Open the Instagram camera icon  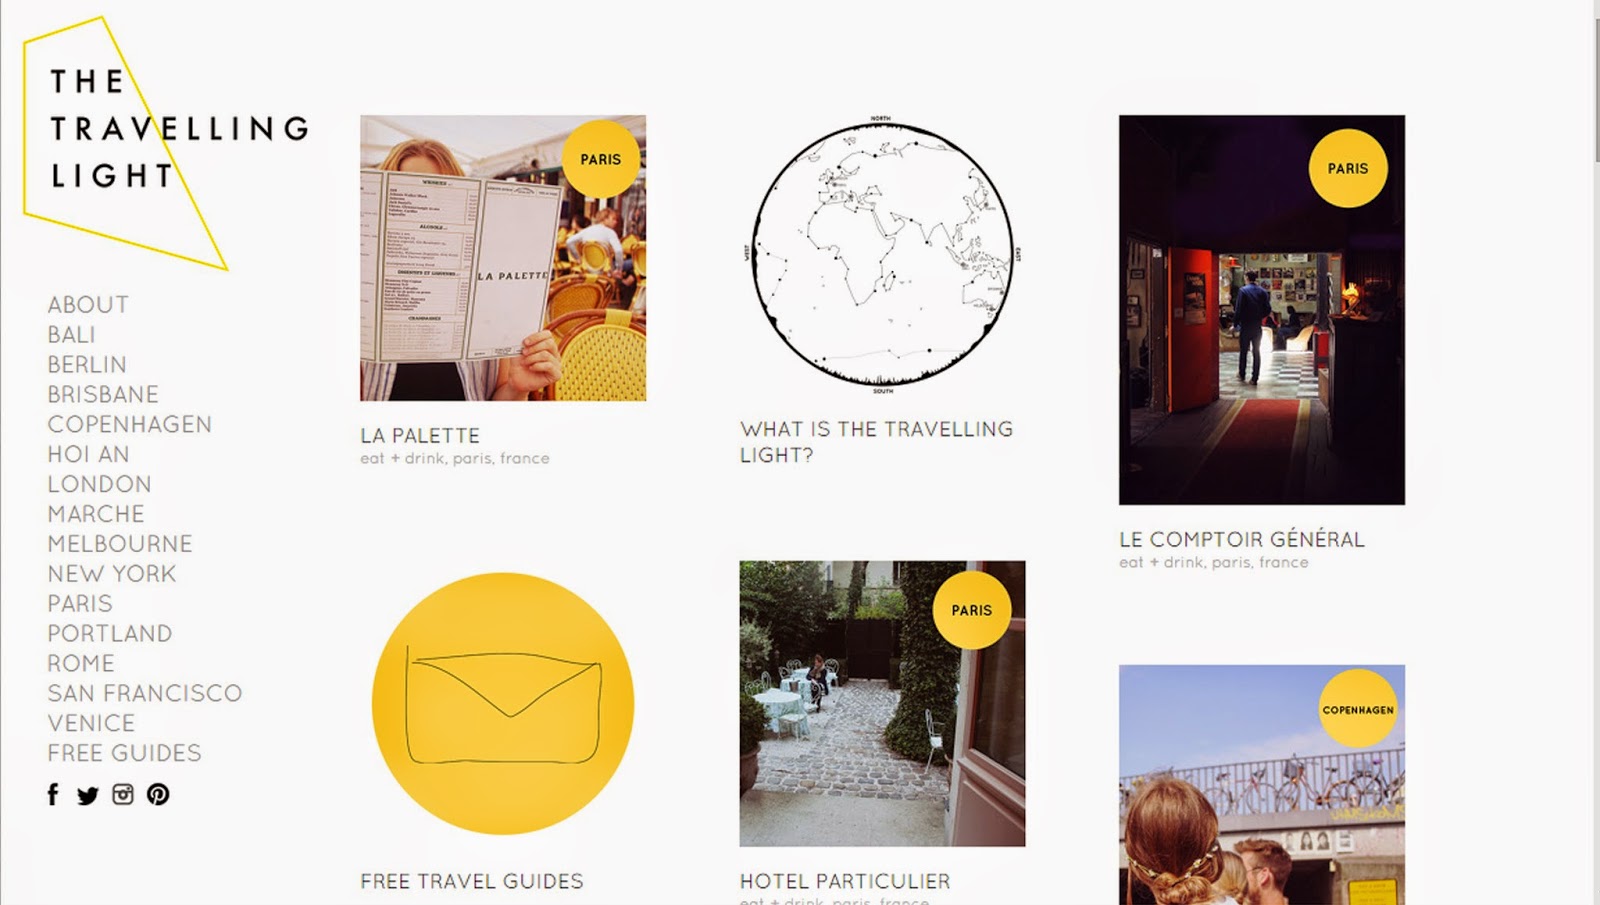123,794
